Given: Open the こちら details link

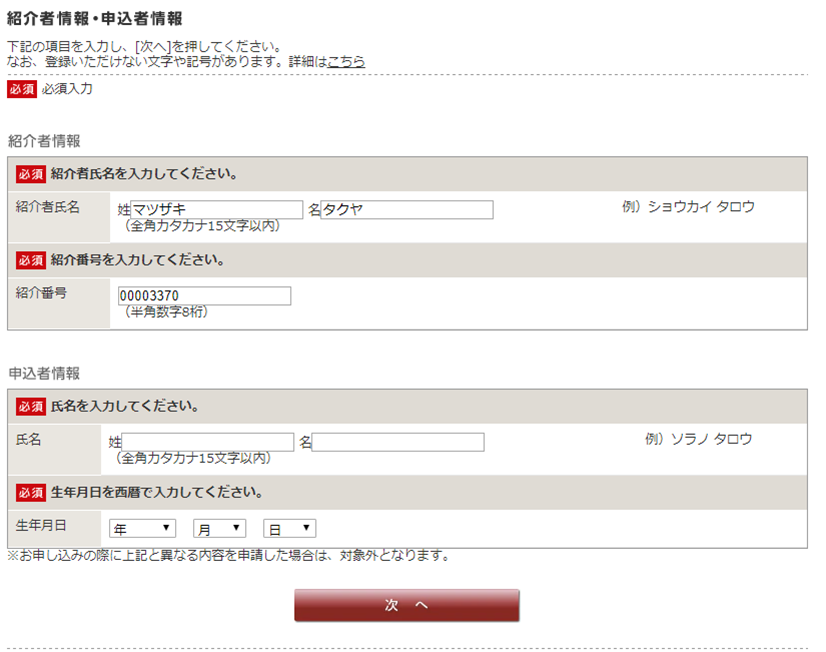Looking at the screenshot, I should click(x=346, y=62).
